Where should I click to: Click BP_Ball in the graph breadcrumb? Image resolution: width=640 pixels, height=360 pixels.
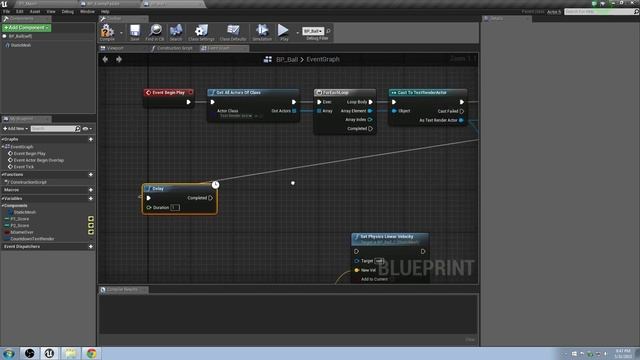point(287,59)
